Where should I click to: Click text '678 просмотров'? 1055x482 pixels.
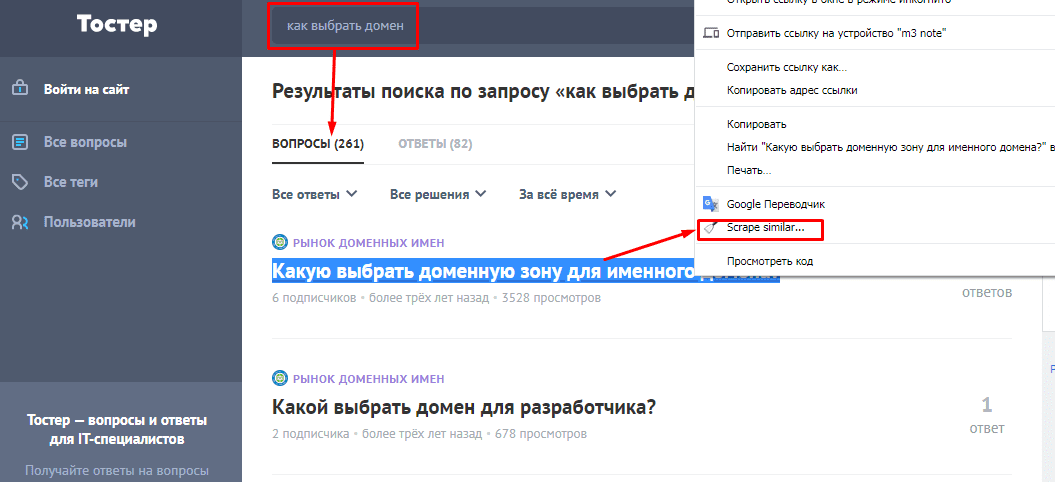(x=541, y=434)
